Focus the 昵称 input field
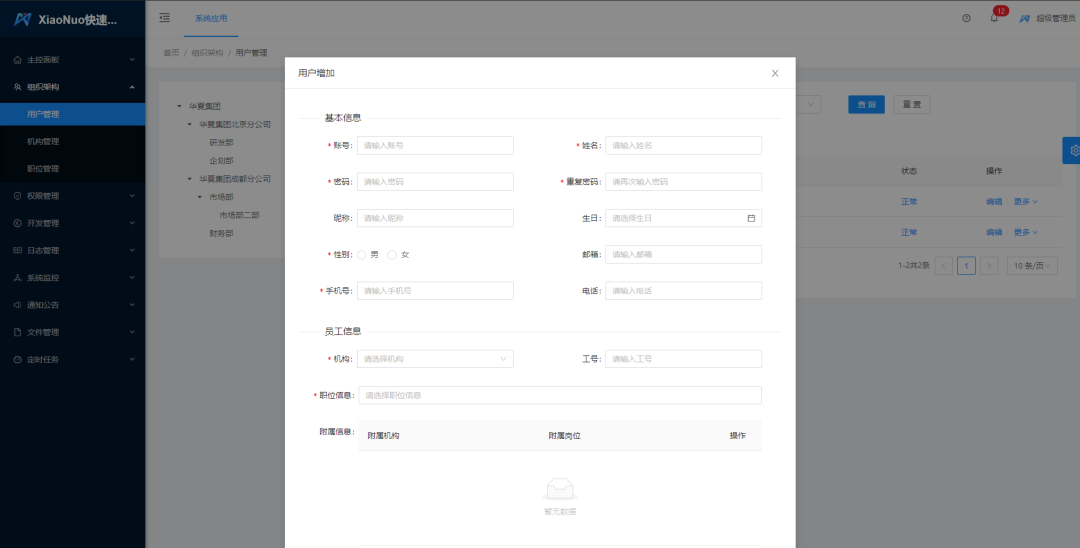The height and width of the screenshot is (548, 1080). point(435,218)
